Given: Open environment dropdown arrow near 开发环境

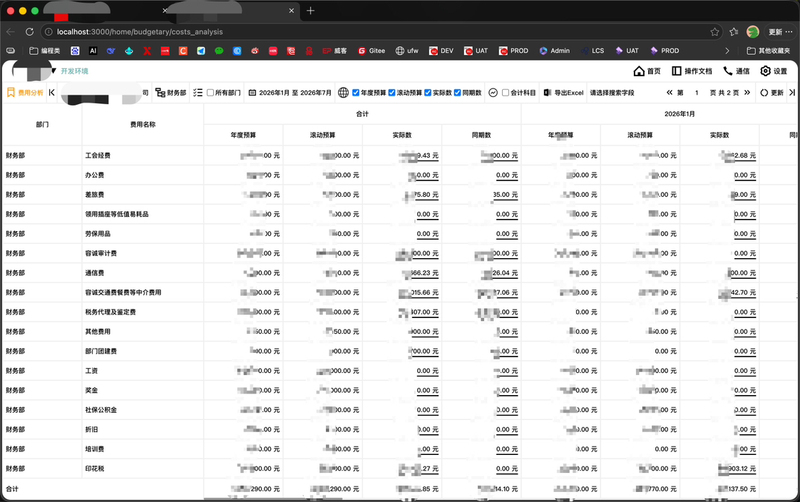Looking at the screenshot, I should pyautogui.click(x=54, y=71).
